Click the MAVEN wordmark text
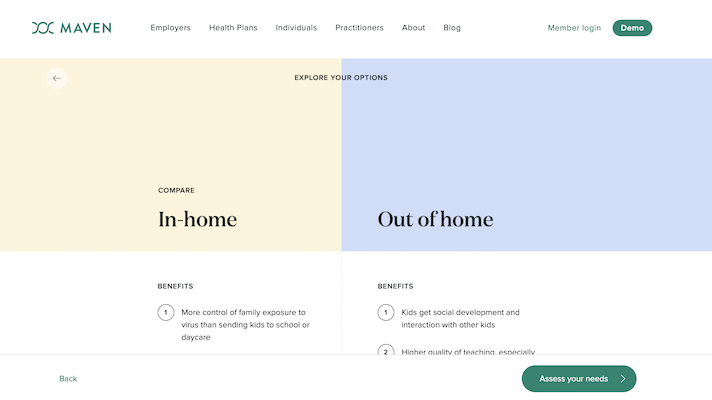Viewport: 712px width, 400px height. (86, 28)
